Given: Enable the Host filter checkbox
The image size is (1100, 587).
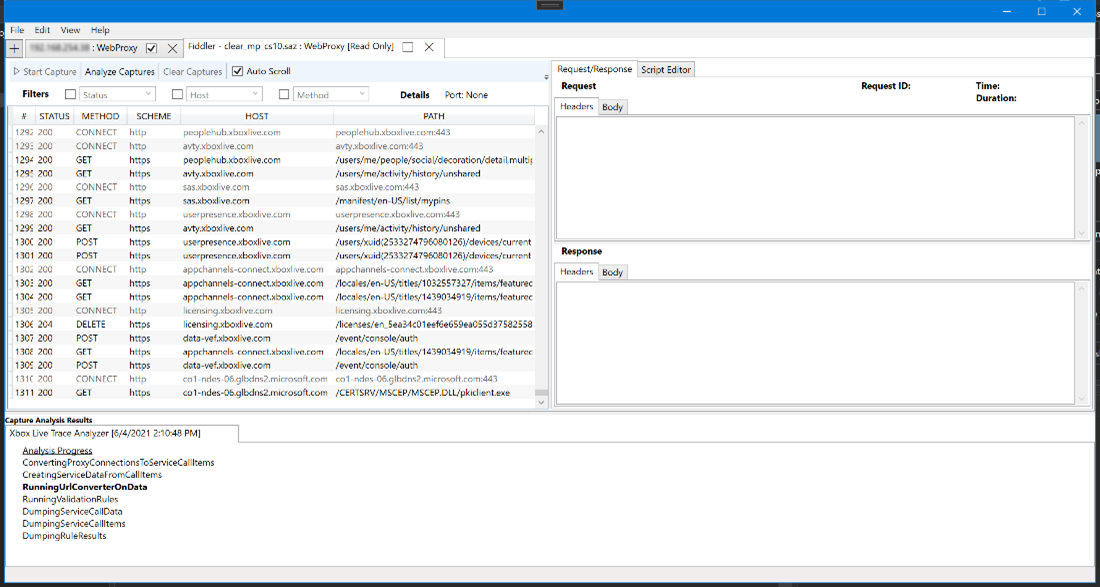Looking at the screenshot, I should [177, 94].
